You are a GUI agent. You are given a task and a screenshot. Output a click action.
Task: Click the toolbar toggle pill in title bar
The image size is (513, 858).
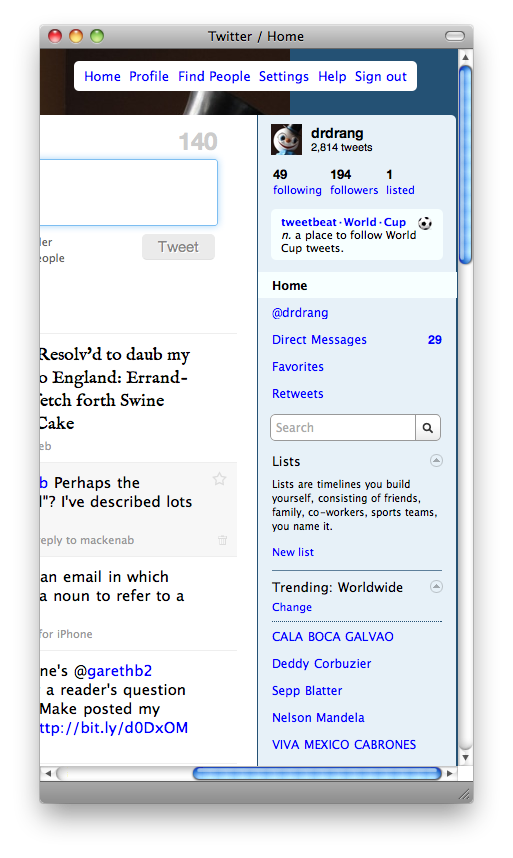pos(455,36)
